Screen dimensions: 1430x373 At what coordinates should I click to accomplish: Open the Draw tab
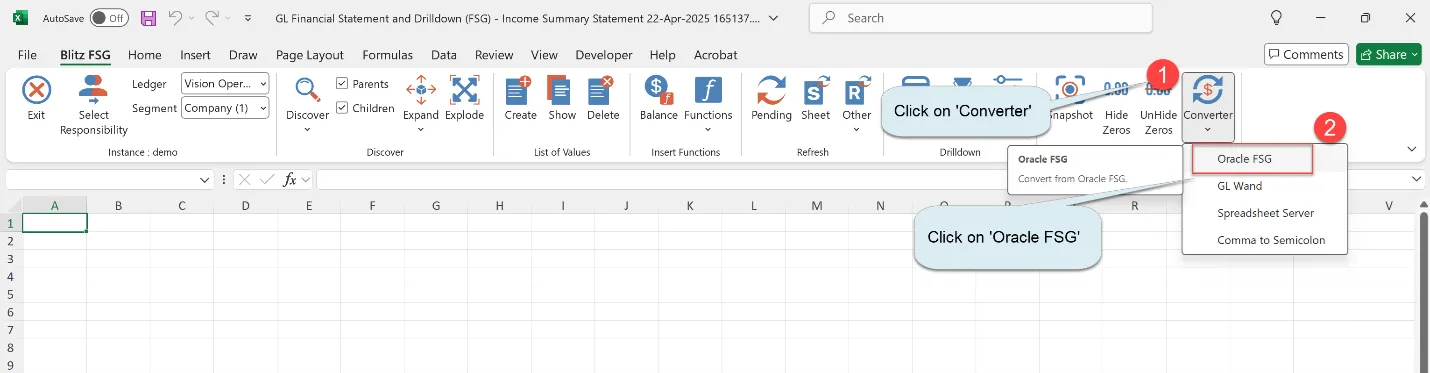pyautogui.click(x=243, y=55)
